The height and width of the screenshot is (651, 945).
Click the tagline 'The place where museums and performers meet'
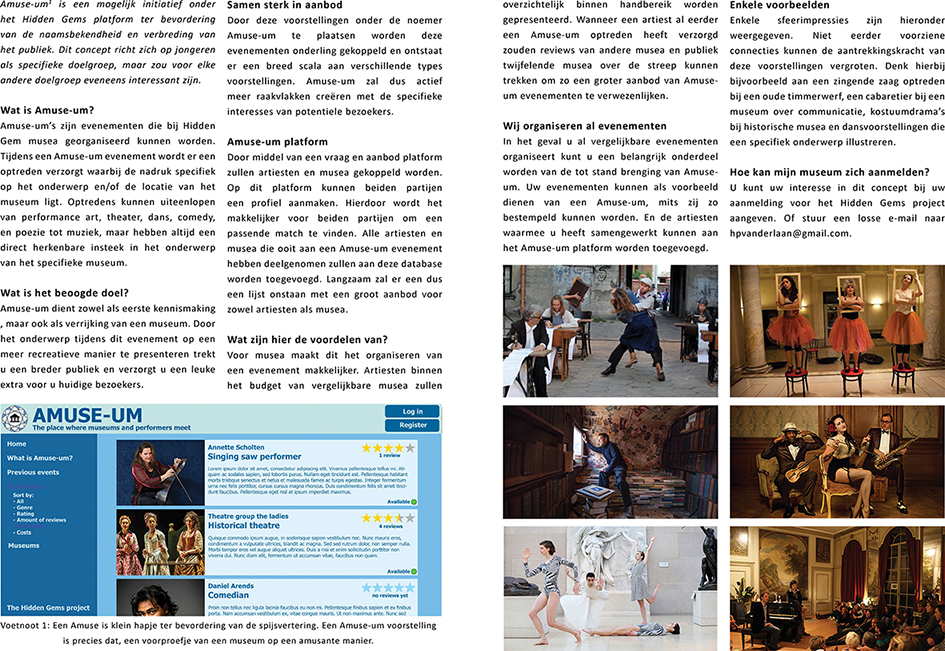(111, 427)
